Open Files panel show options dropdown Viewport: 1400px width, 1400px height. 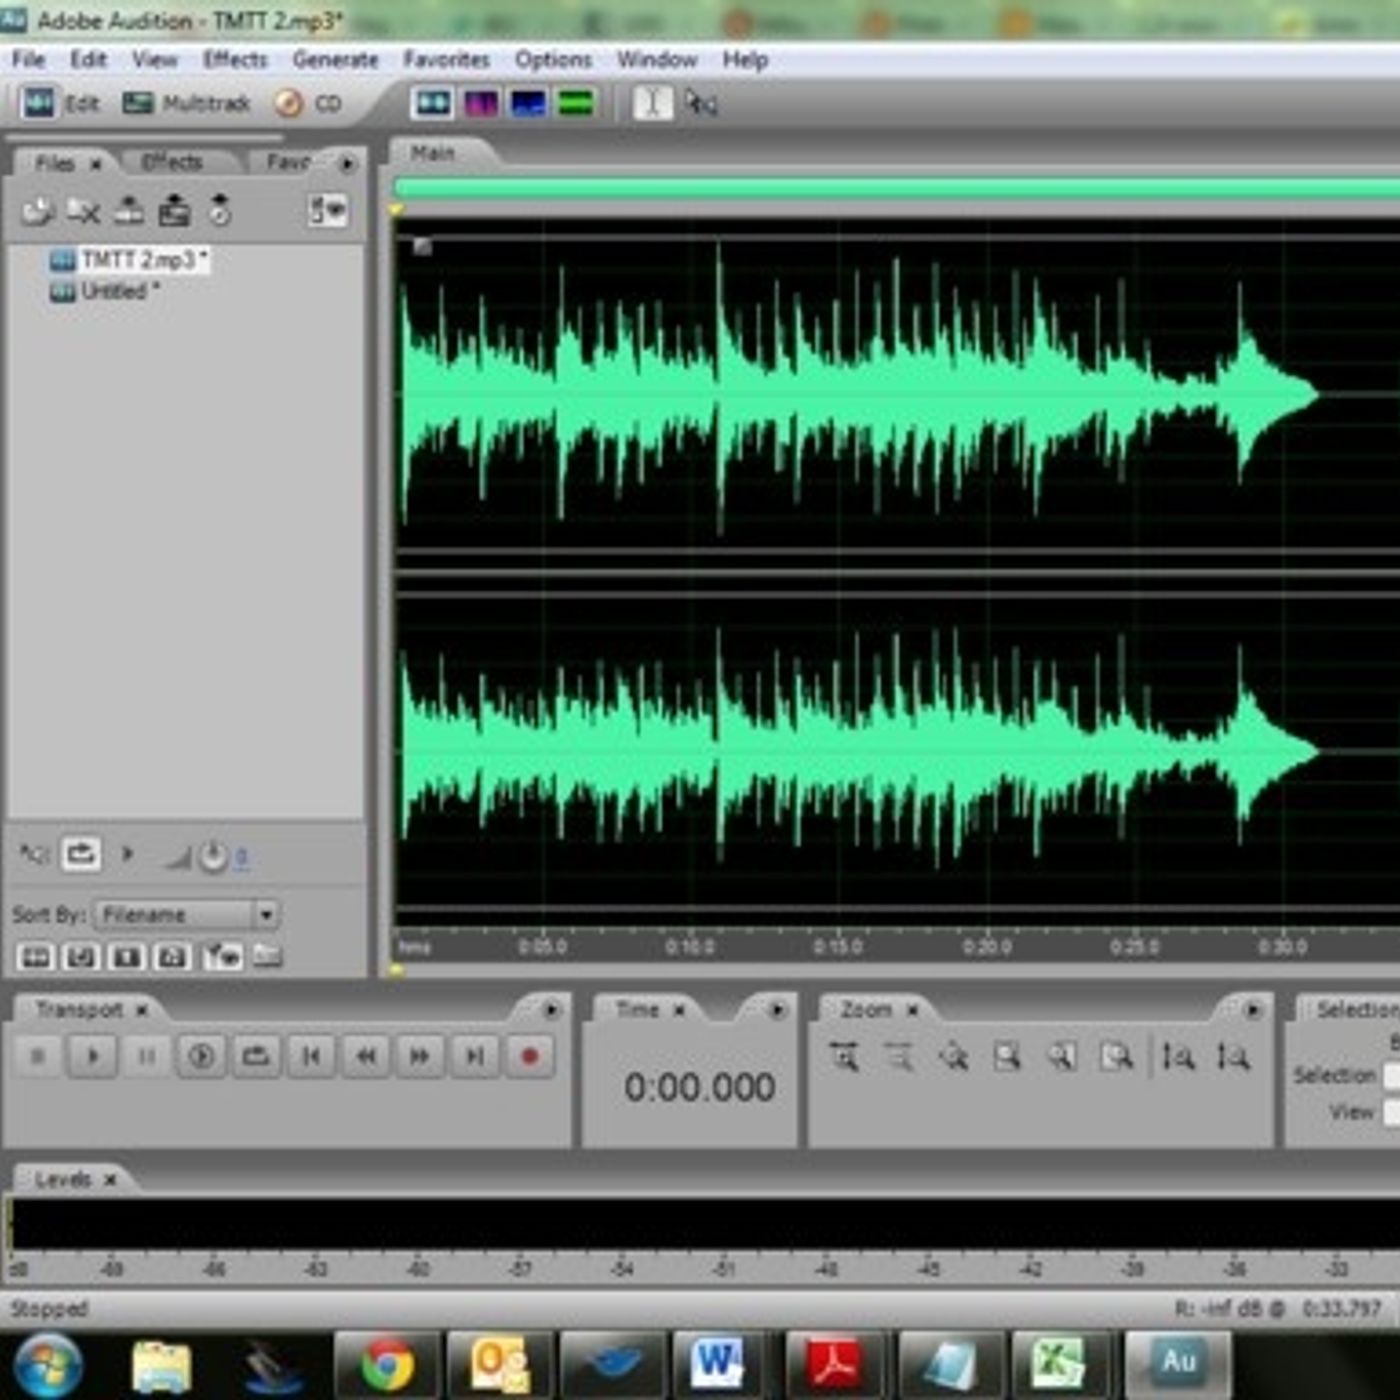pyautogui.click(x=327, y=211)
